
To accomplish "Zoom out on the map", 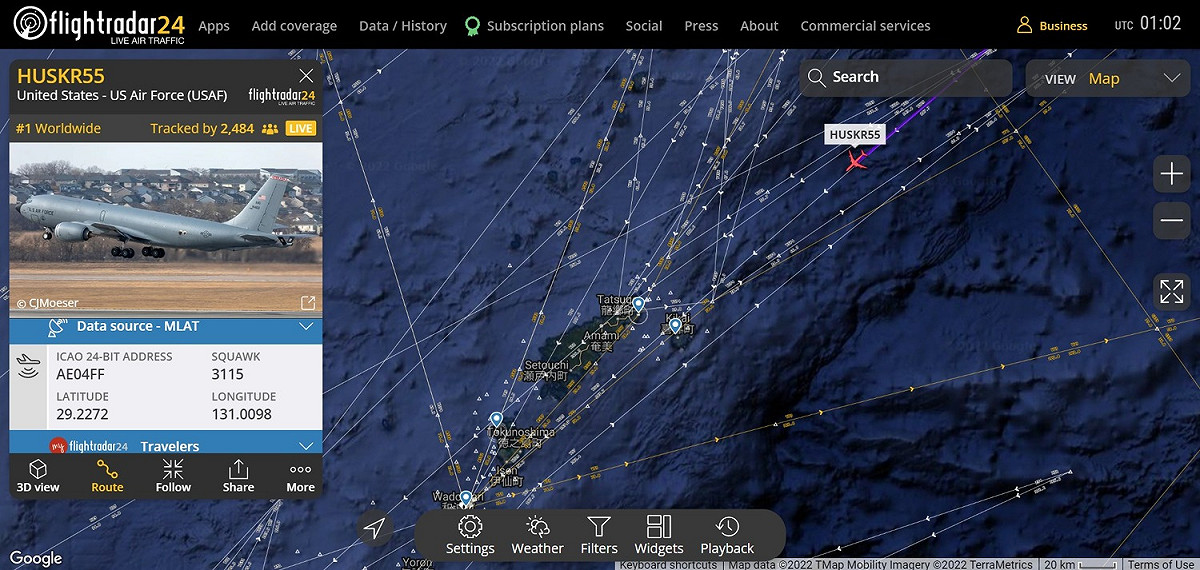I will point(1171,221).
